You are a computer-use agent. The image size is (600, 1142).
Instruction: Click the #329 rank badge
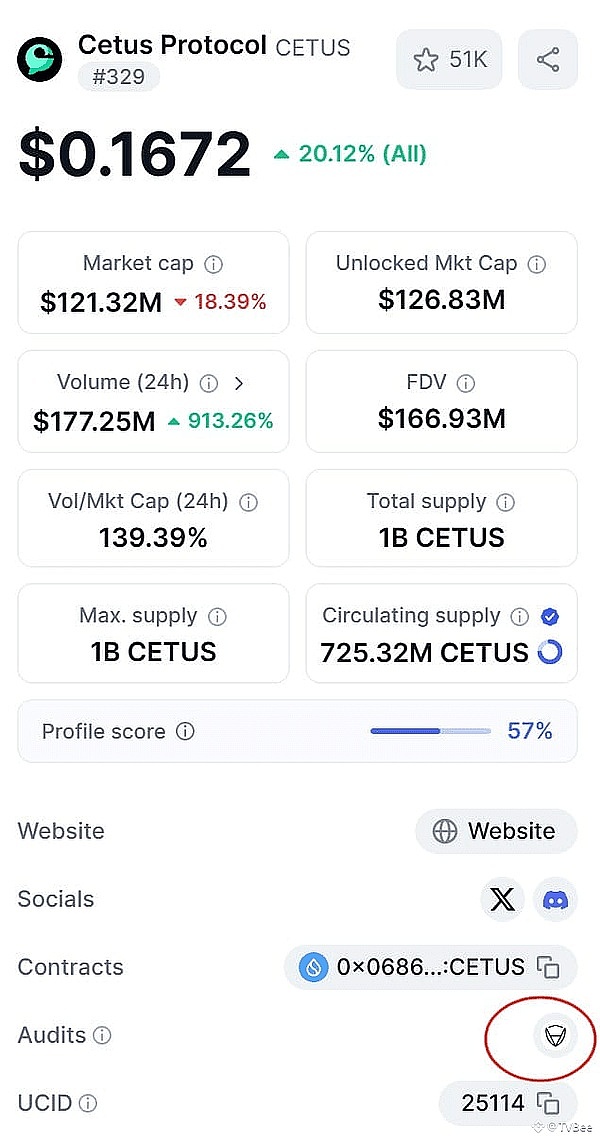point(118,77)
